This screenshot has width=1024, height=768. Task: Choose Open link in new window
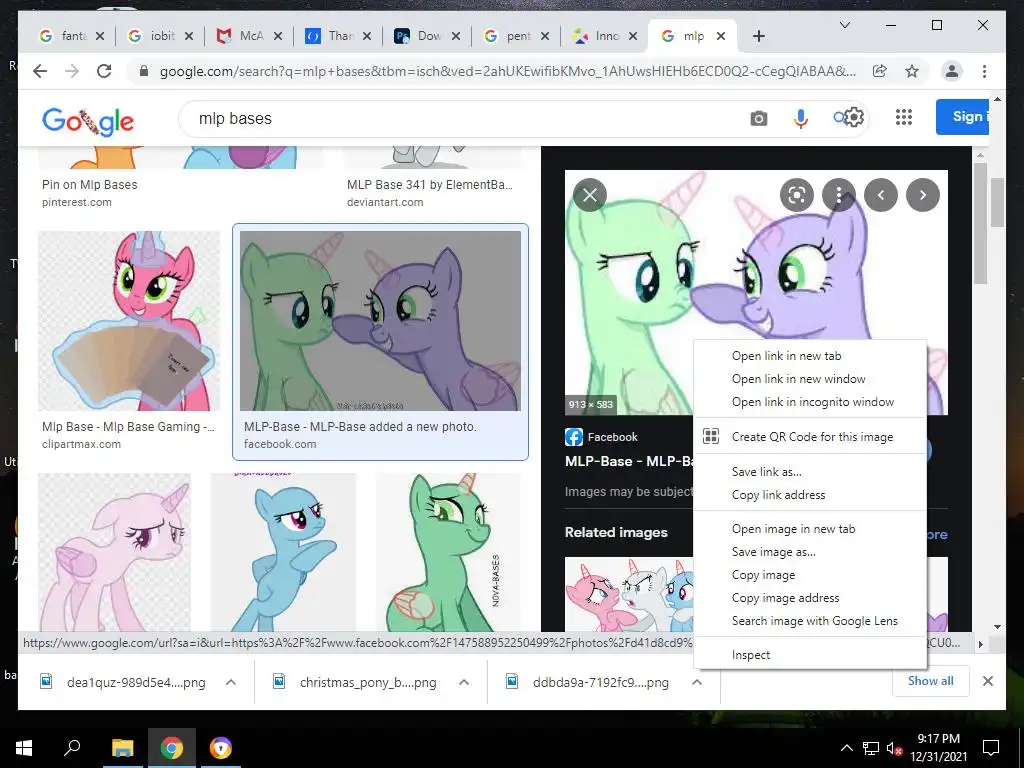(810, 379)
